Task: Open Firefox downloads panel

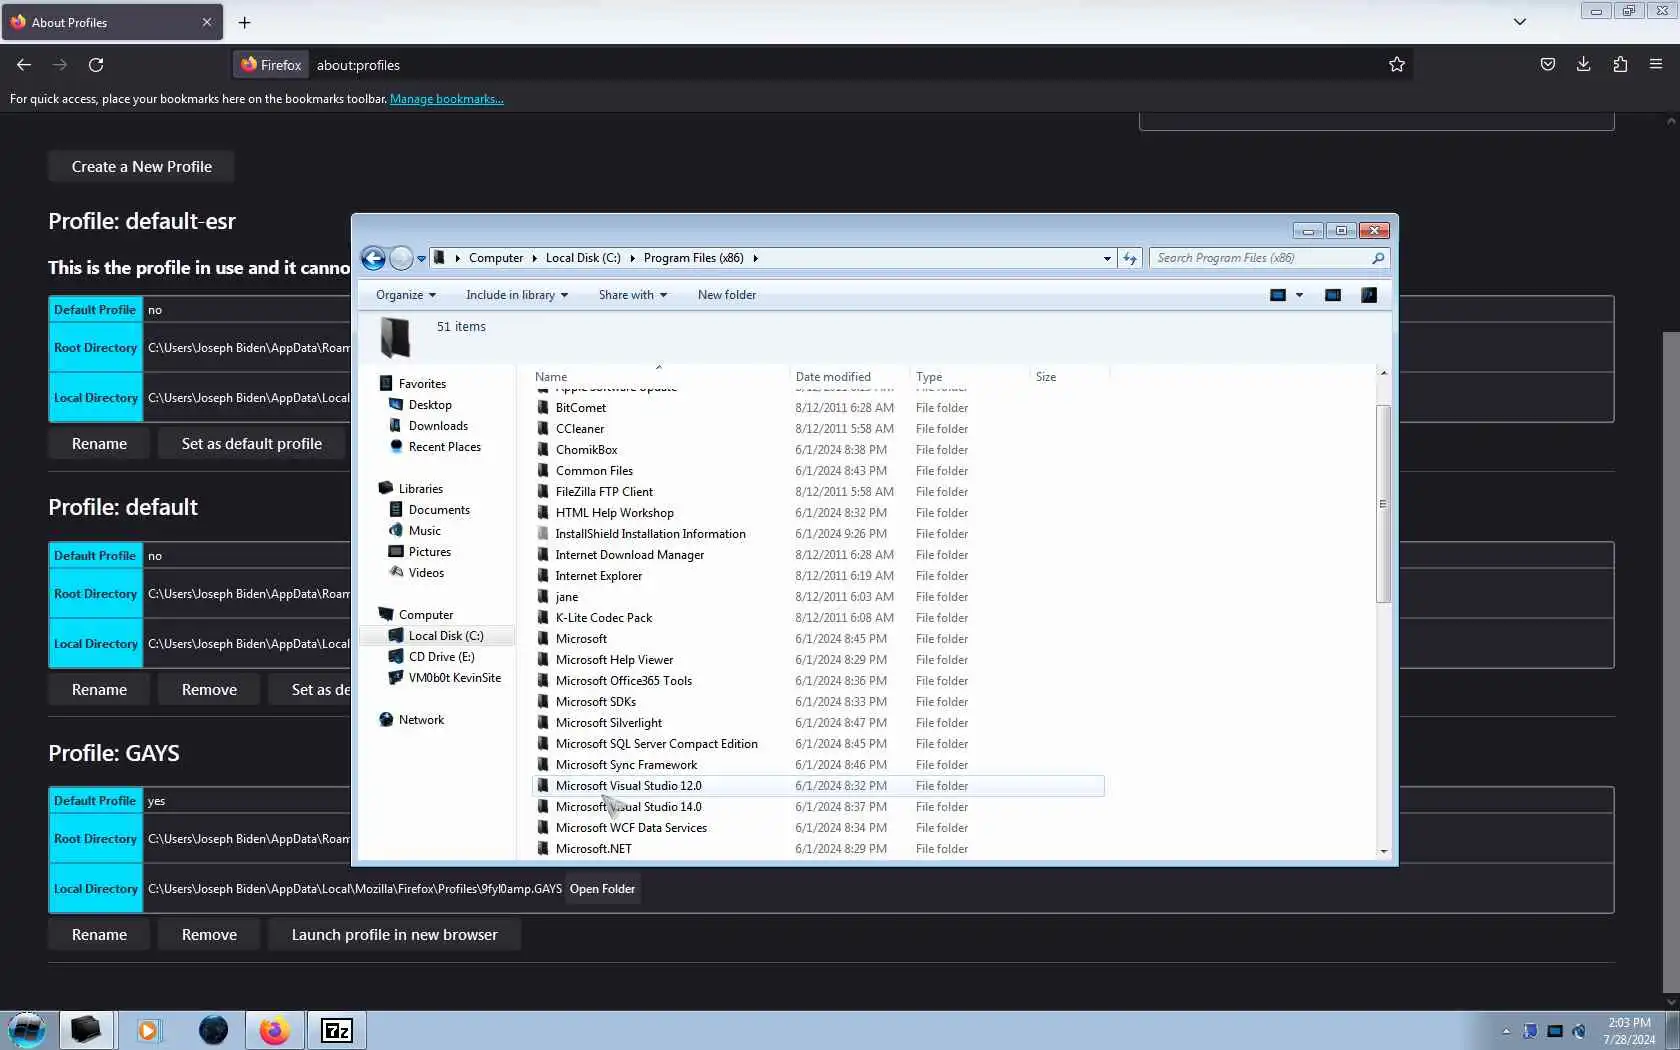Action: [x=1583, y=65]
